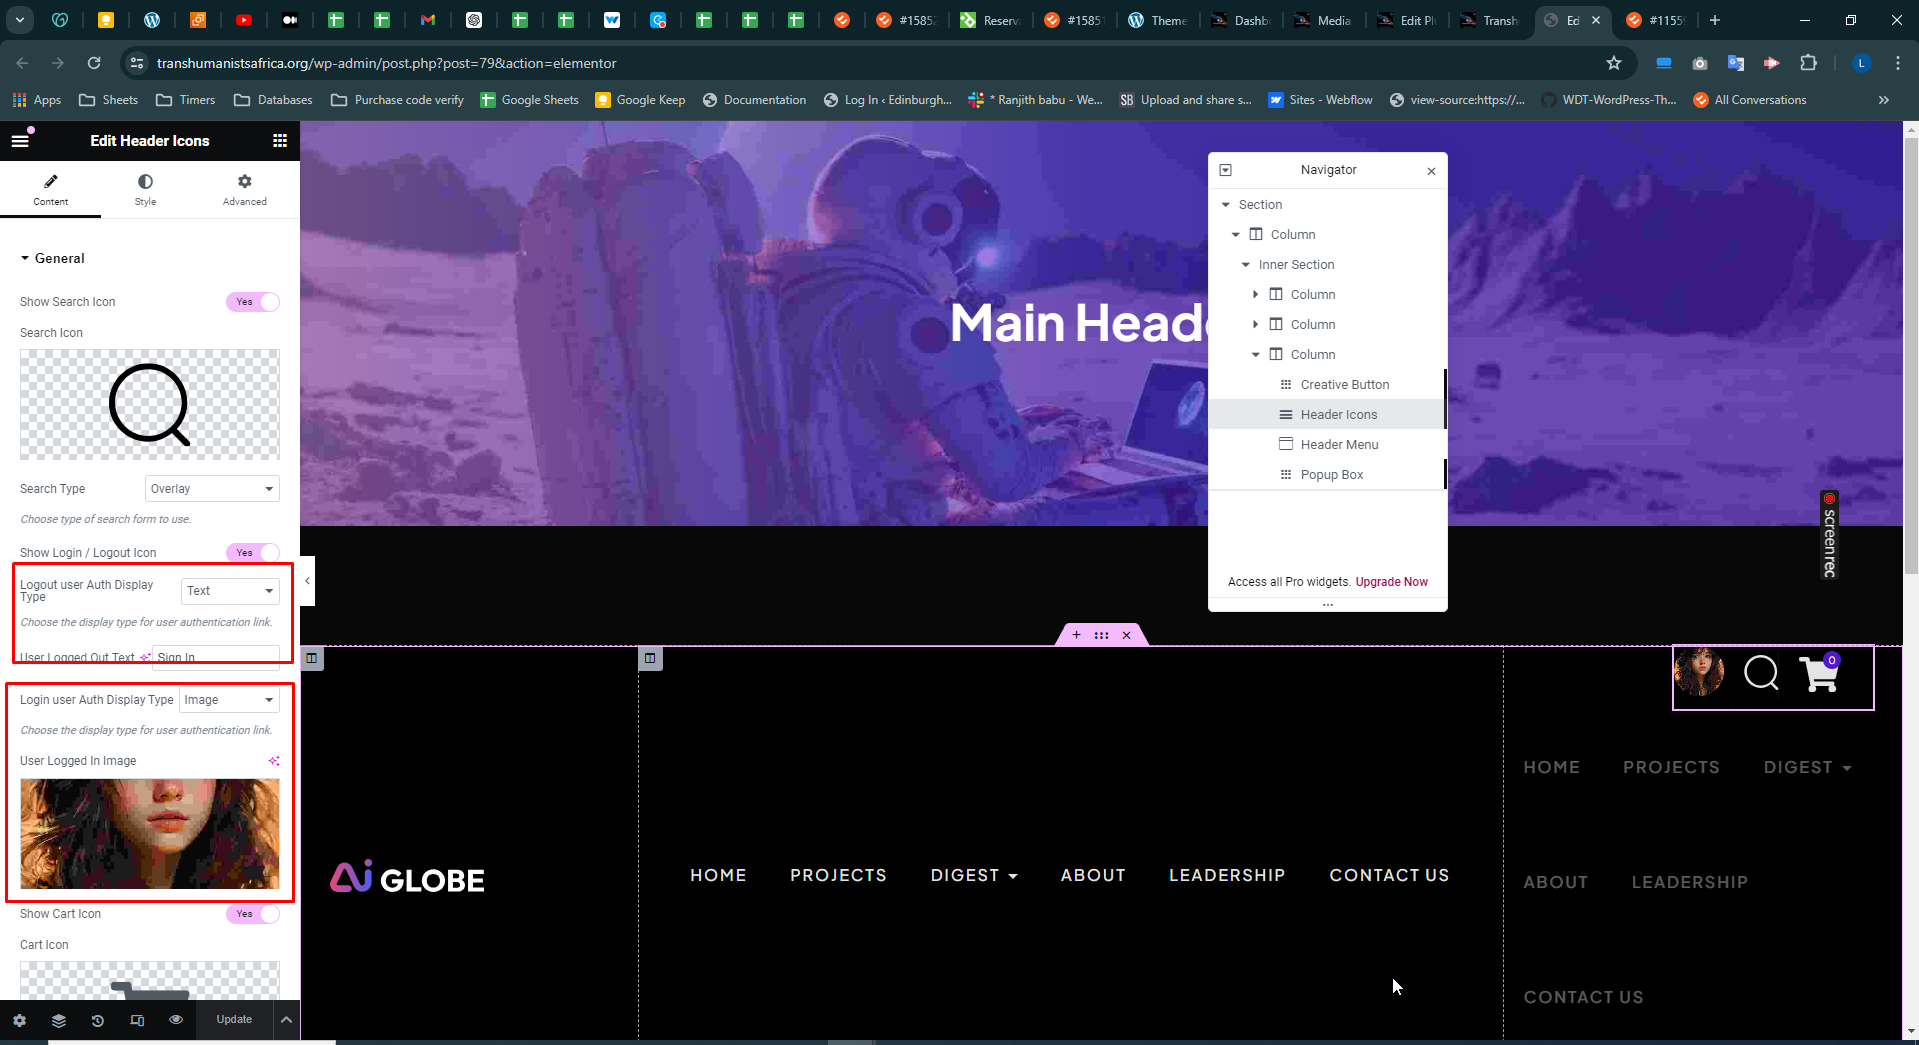Click the User Logged Out Text field
Screen dimensions: 1919x1045
coord(216,657)
